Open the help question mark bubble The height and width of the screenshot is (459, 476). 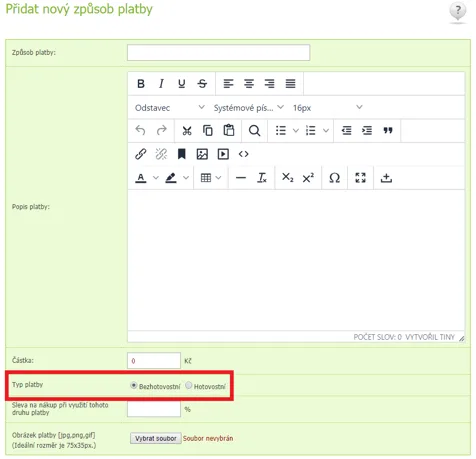(x=458, y=11)
